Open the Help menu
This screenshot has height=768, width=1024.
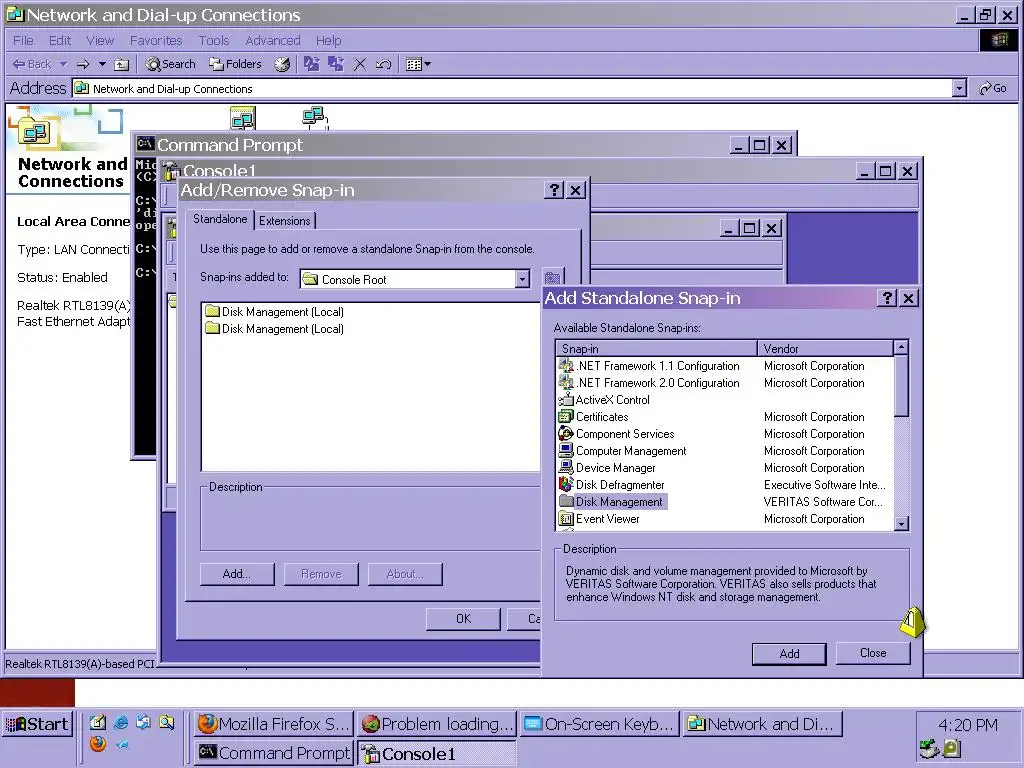[328, 40]
